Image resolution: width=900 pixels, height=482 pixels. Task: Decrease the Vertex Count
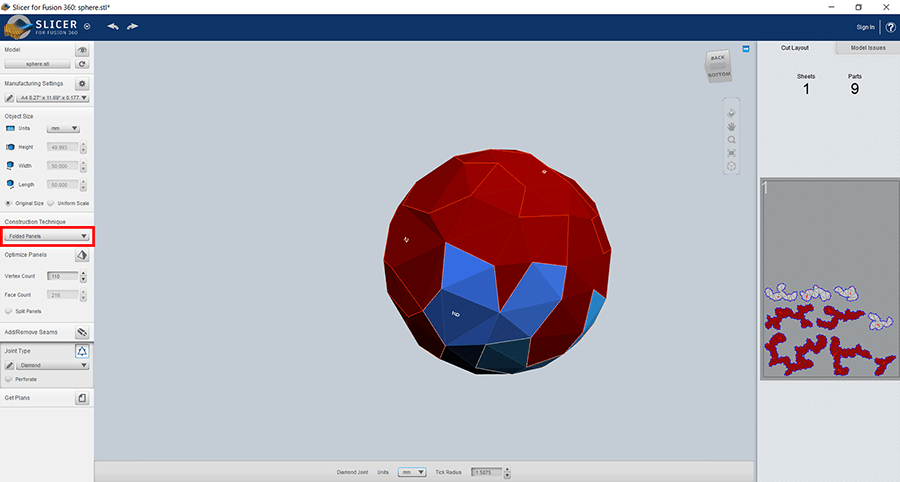click(83, 279)
